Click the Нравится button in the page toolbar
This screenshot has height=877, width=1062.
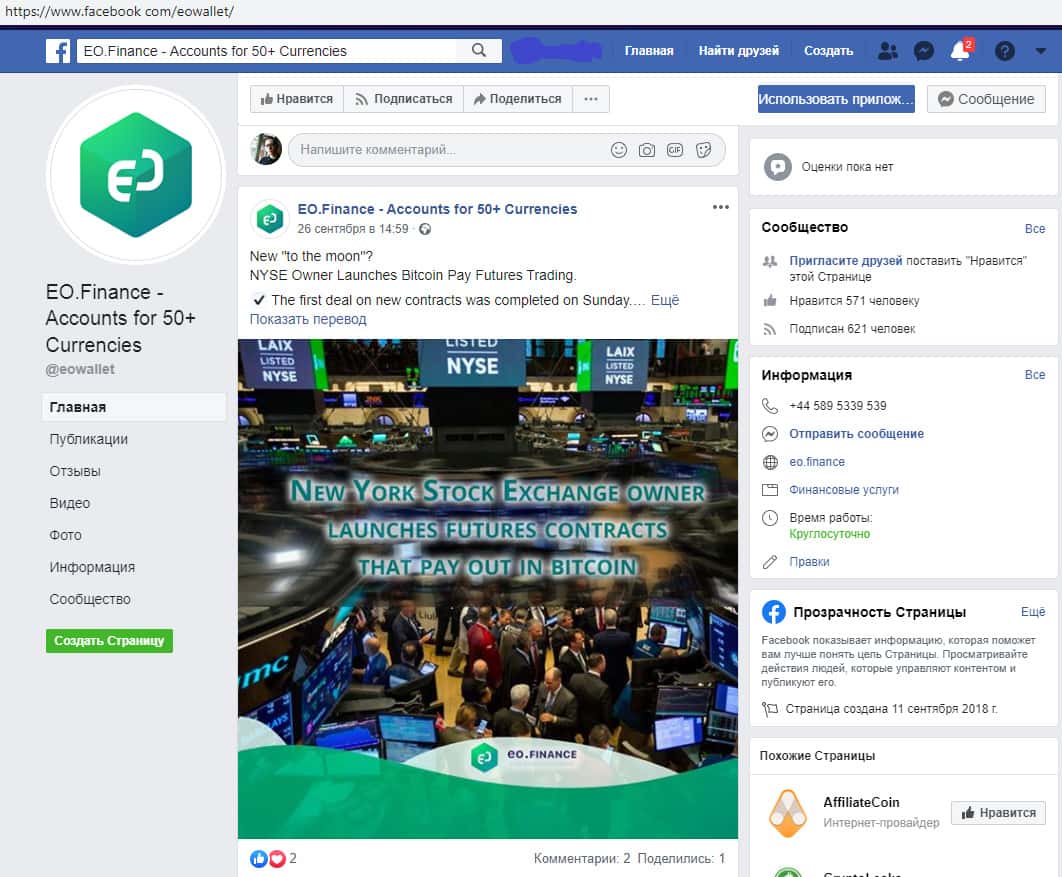[x=297, y=99]
